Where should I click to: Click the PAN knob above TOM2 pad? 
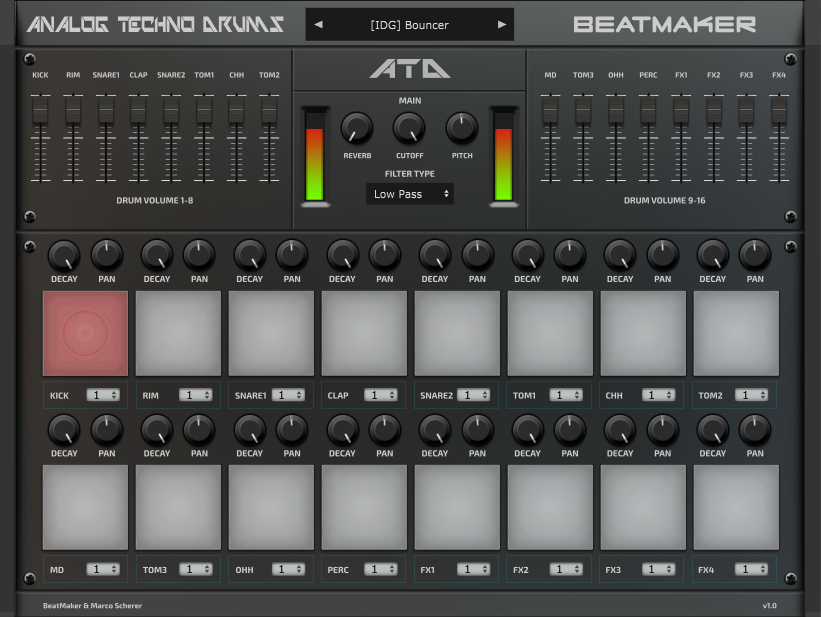click(x=755, y=255)
